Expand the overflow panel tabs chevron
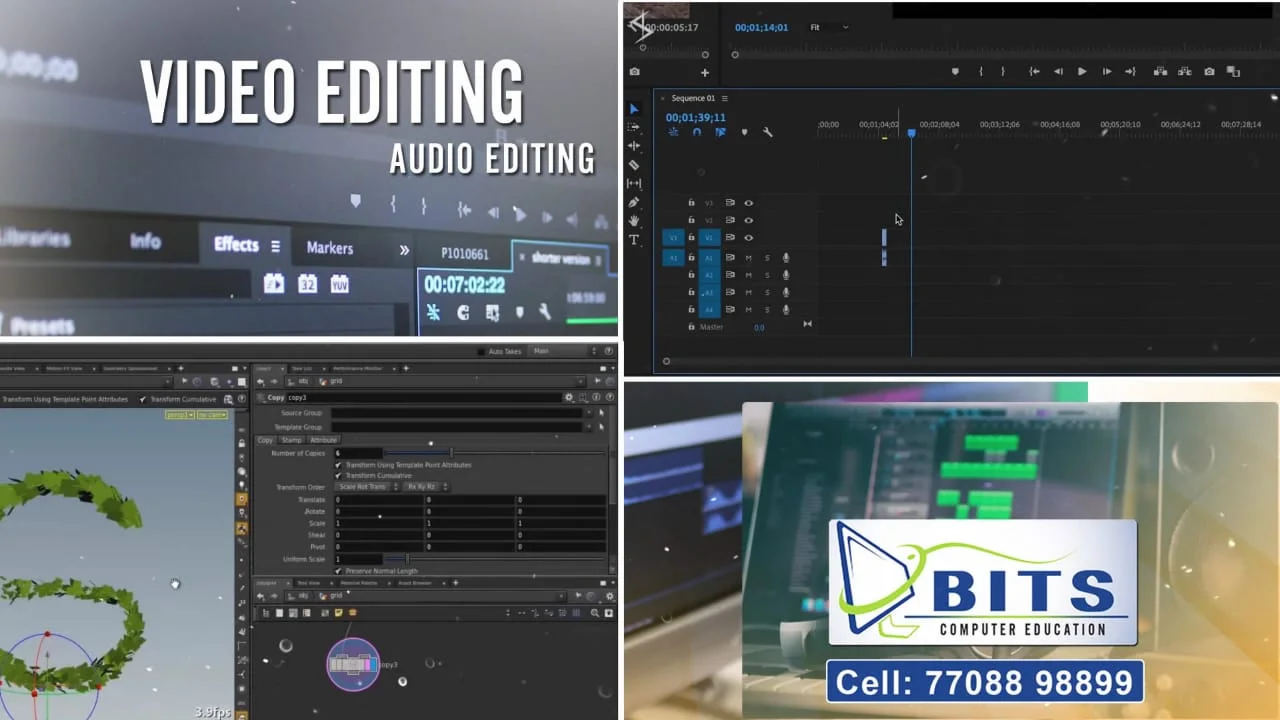 [404, 250]
